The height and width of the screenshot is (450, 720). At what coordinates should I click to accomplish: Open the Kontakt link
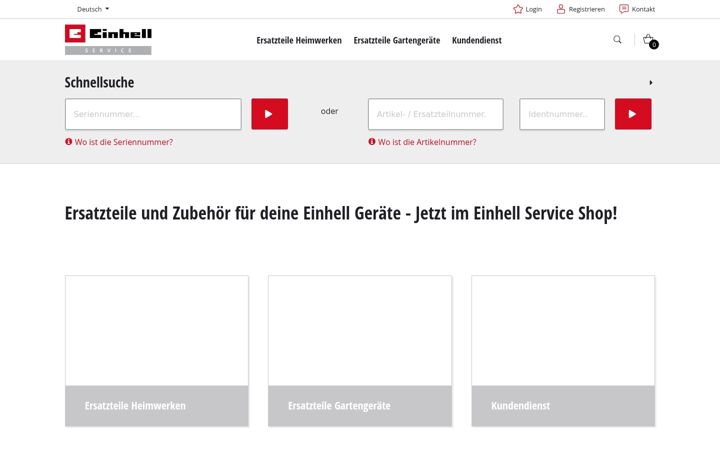[643, 9]
